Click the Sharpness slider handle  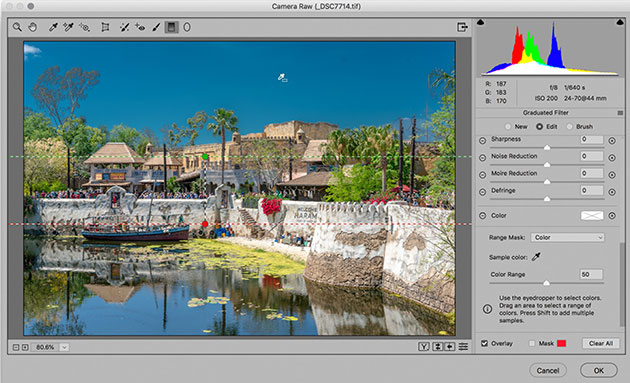click(547, 147)
